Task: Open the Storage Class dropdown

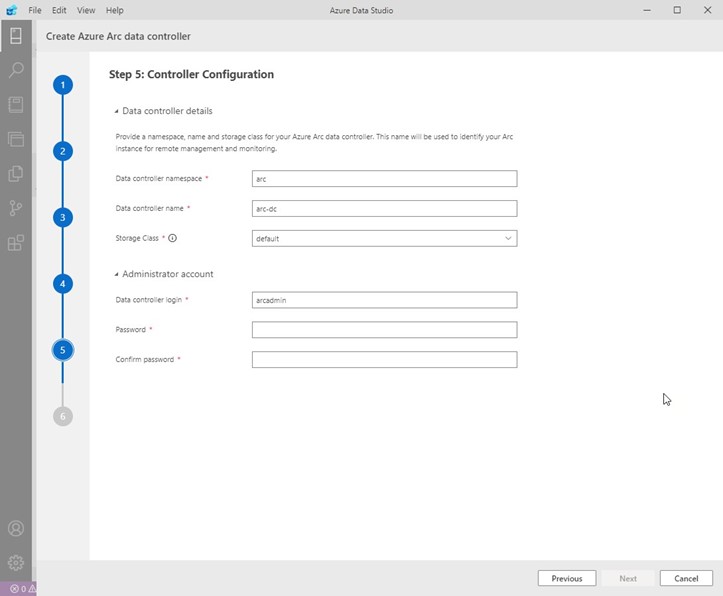Action: (x=385, y=238)
